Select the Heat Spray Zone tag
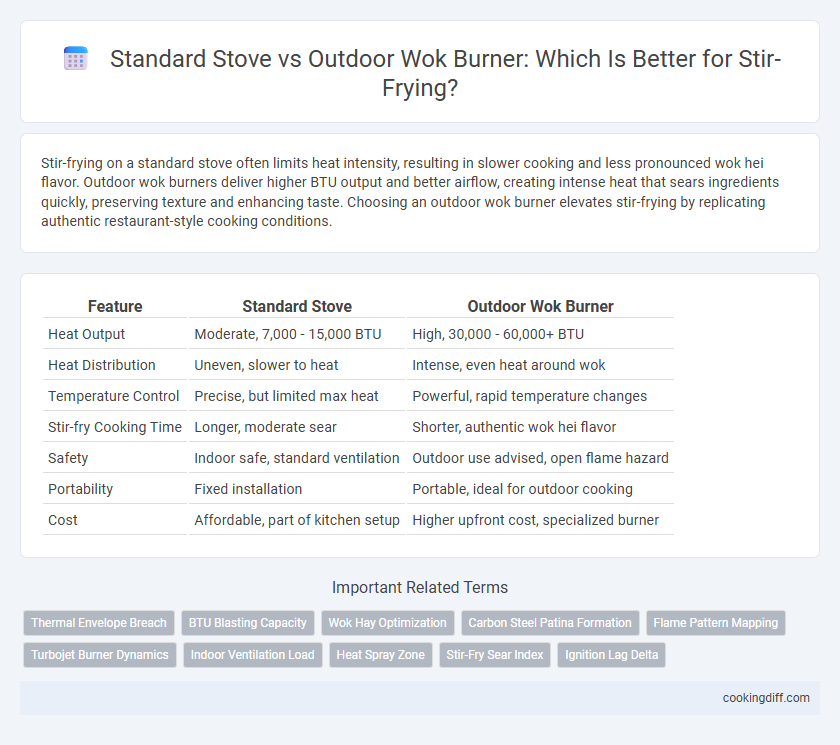 pos(380,655)
